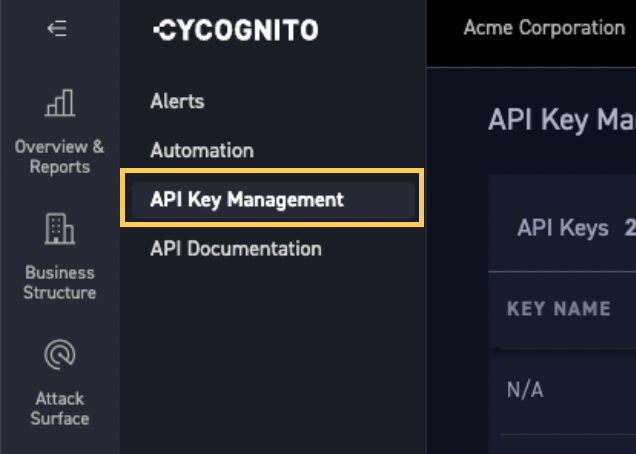
Task: Open Attack Surface radar icon
Action: pos(60,355)
